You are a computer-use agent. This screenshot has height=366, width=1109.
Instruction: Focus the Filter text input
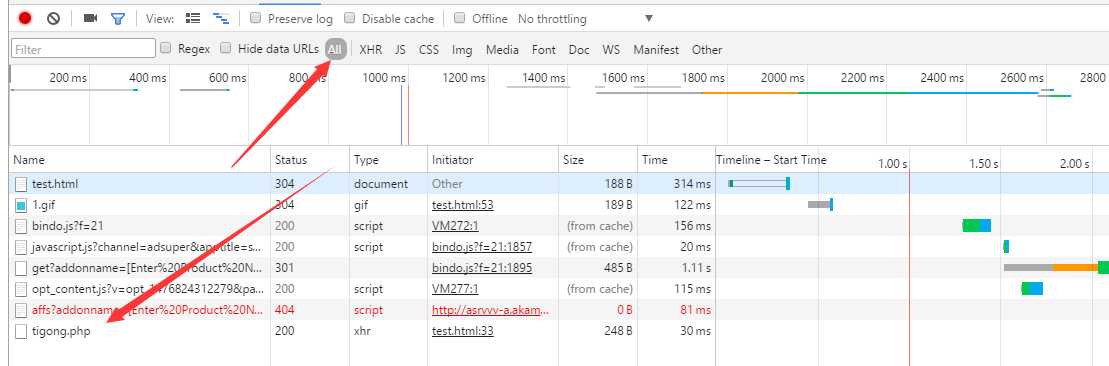(83, 49)
